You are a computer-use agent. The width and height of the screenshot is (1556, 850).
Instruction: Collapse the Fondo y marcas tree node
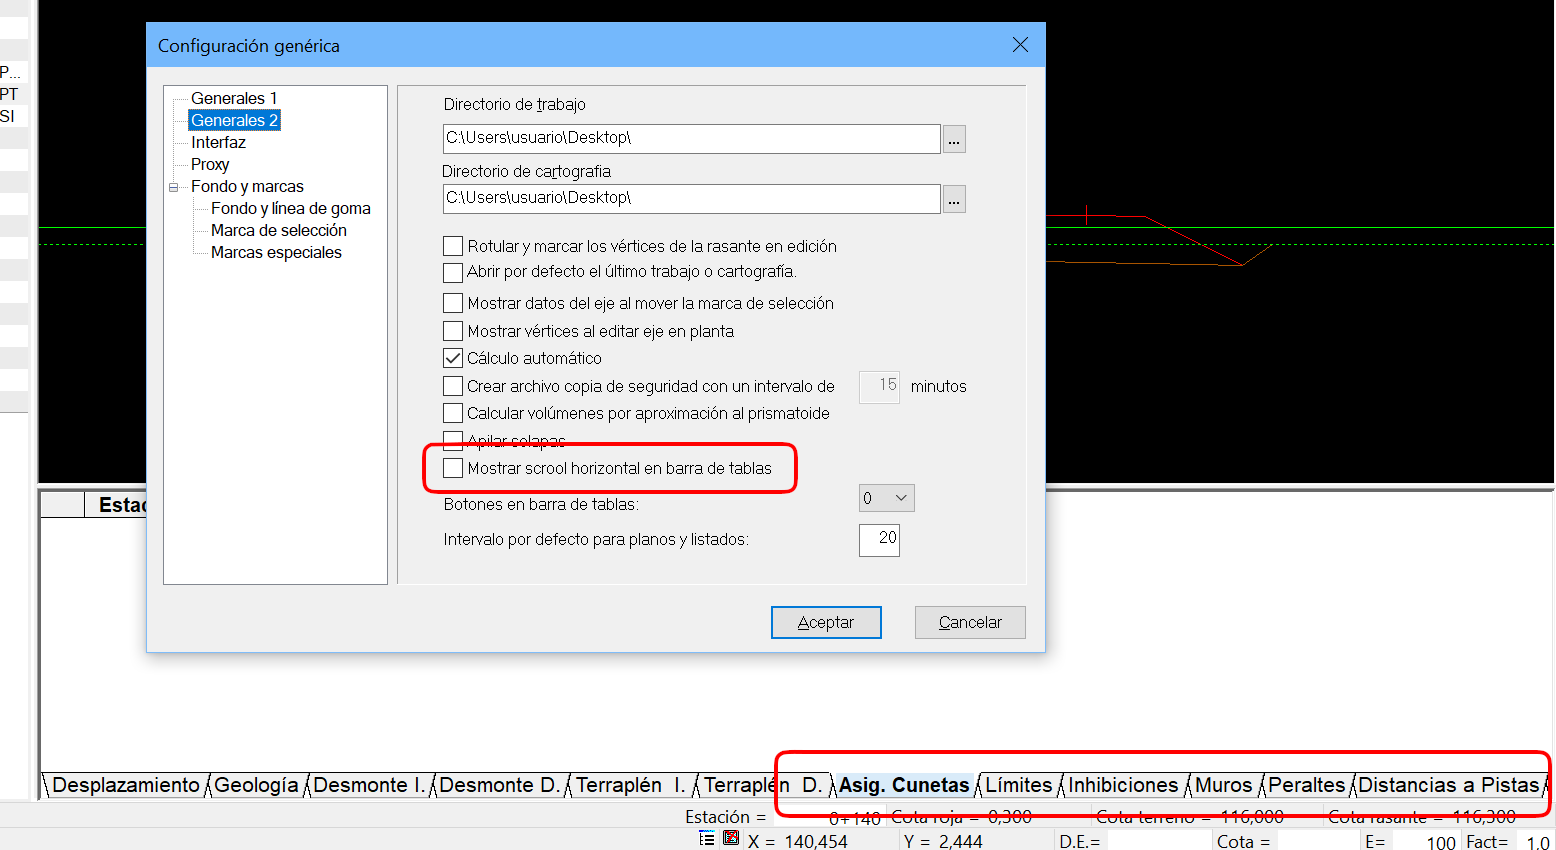pyautogui.click(x=173, y=187)
